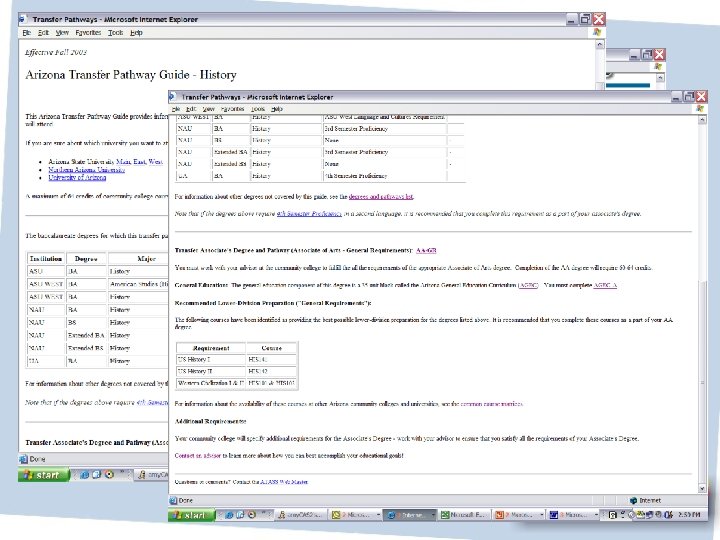
Task: Expand the Word taskbar group arrow
Action: [x=596, y=515]
